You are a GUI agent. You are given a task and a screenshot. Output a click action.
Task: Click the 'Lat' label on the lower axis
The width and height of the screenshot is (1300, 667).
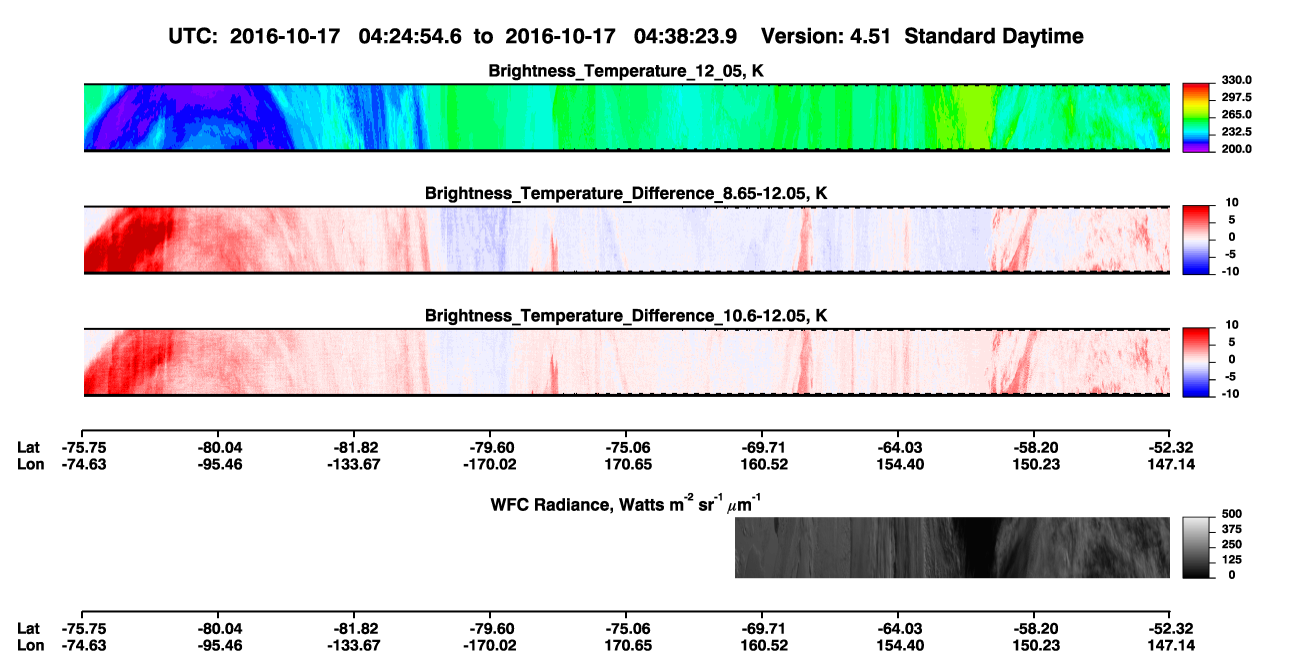[x=28, y=628]
